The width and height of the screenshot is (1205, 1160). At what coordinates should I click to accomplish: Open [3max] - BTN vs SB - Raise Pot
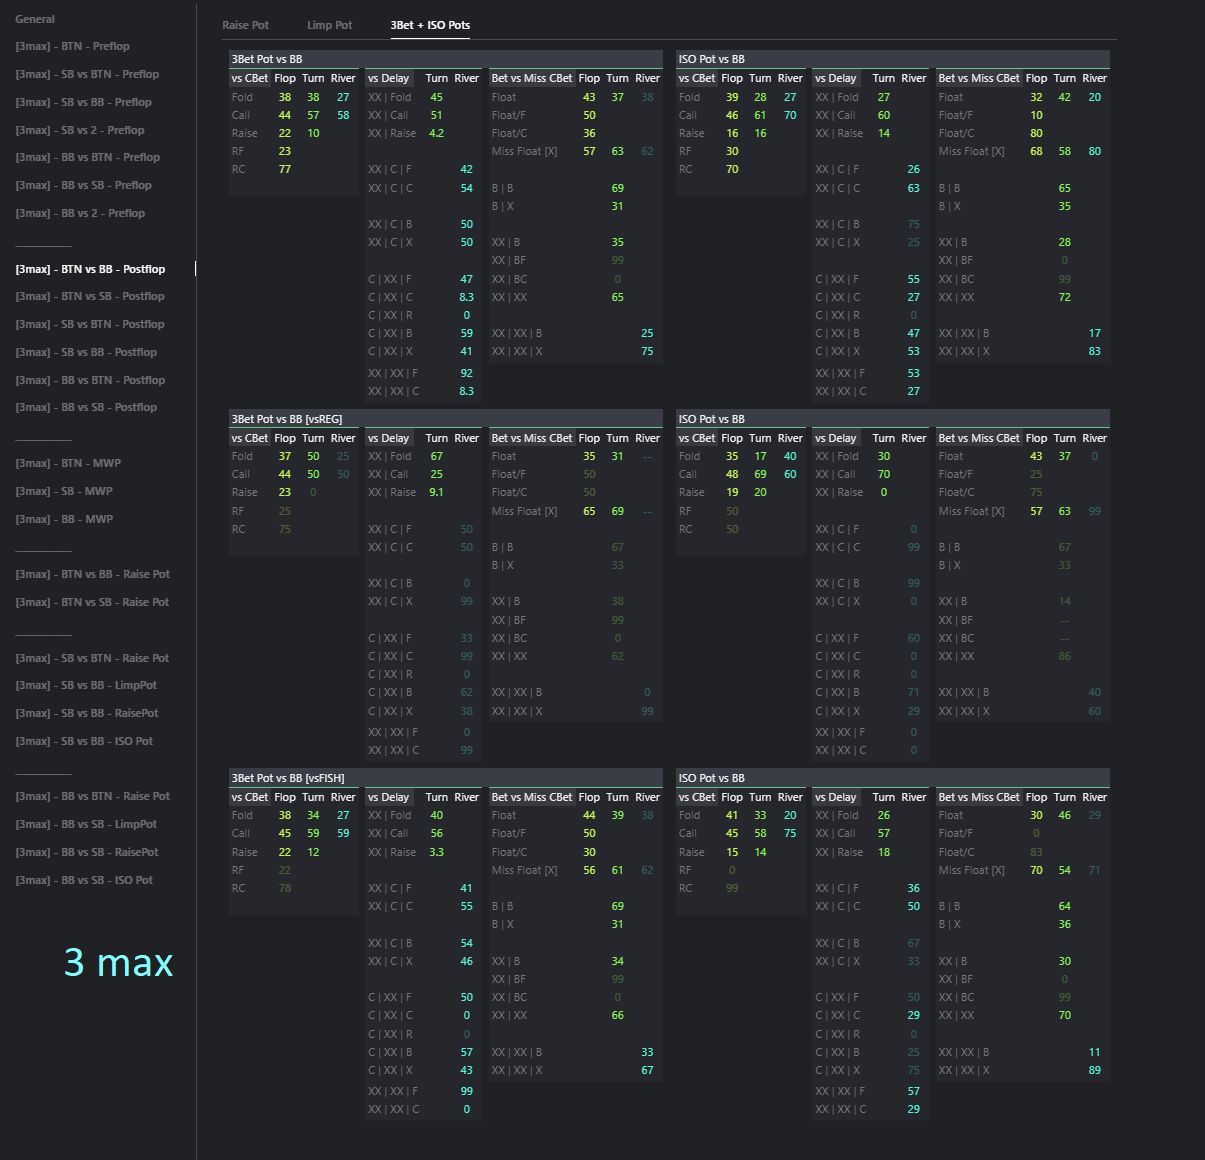point(92,602)
